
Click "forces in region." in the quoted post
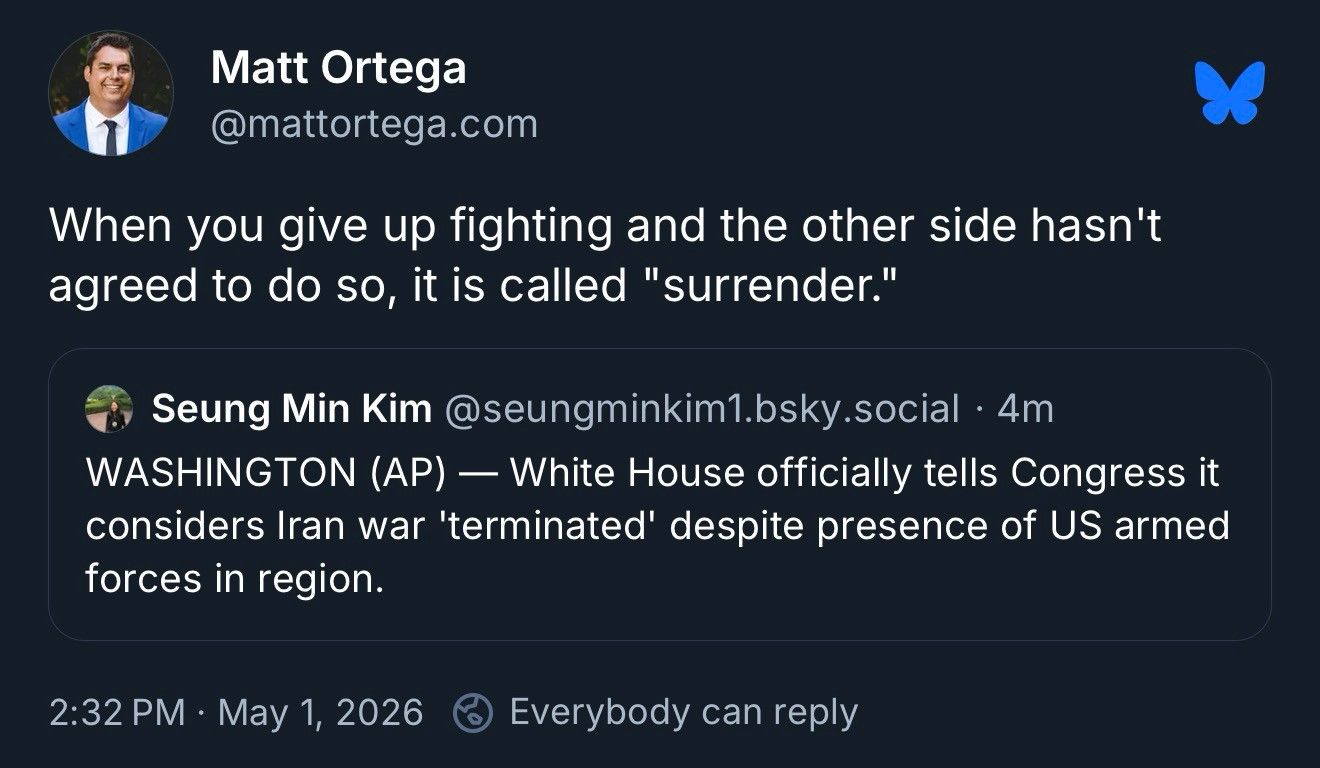[235, 579]
